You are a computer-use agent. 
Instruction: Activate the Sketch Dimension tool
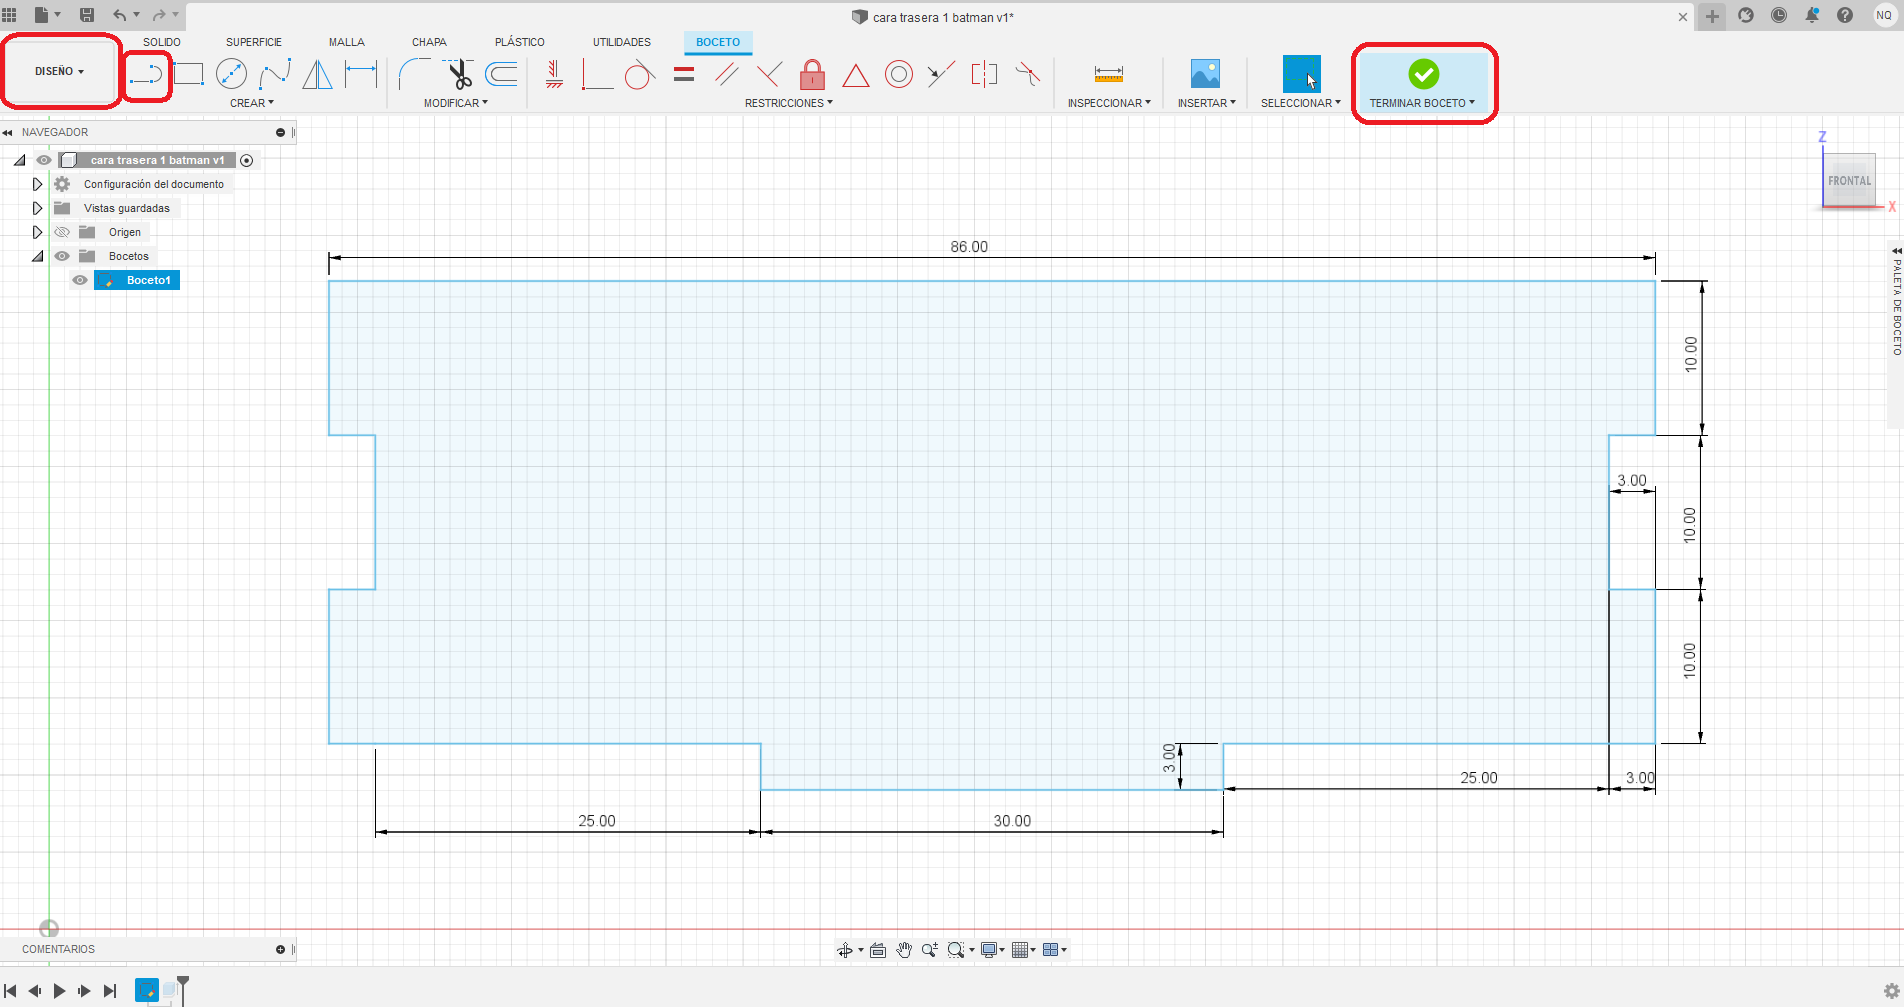(361, 74)
